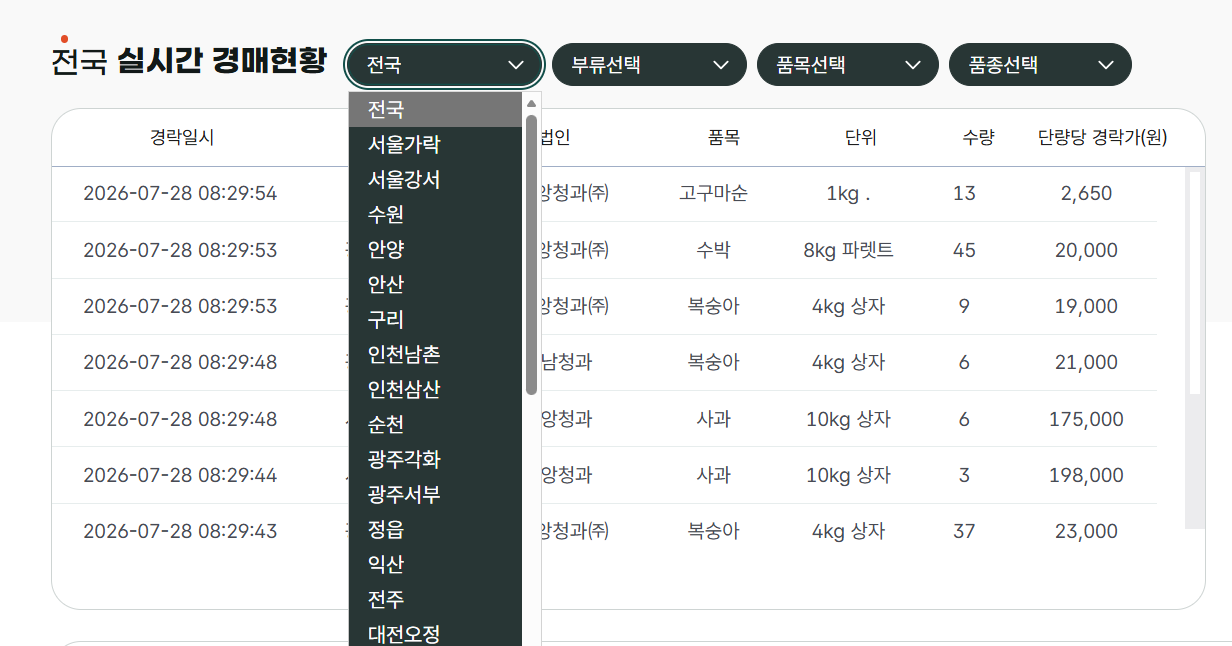1232x646 pixels.
Task: Open the 부류선택 dropdown
Action: coord(649,65)
